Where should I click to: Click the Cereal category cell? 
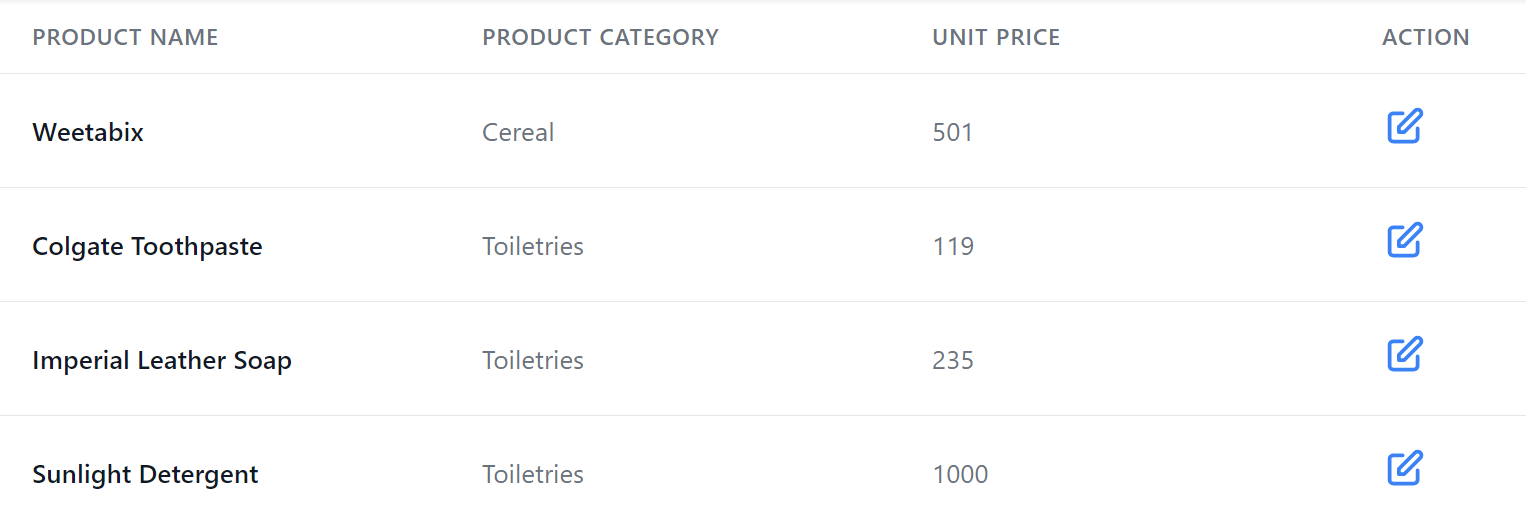518,132
